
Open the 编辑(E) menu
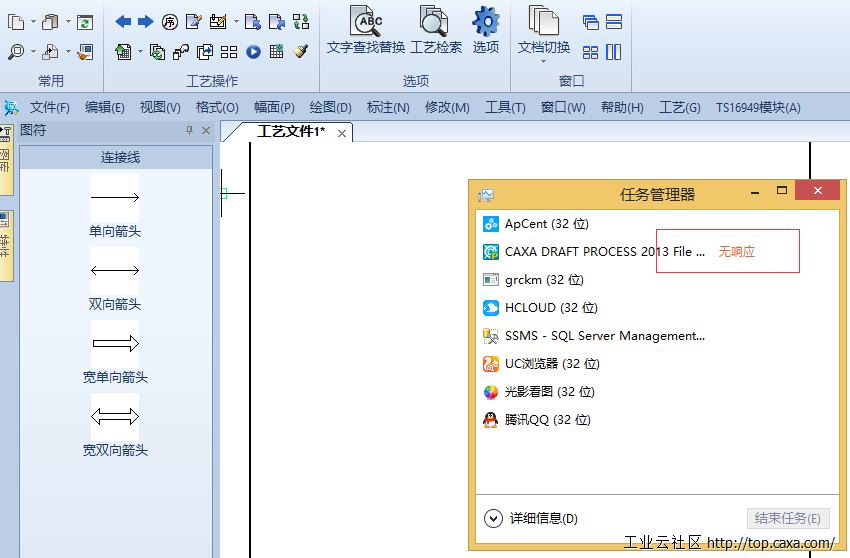pyautogui.click(x=105, y=107)
